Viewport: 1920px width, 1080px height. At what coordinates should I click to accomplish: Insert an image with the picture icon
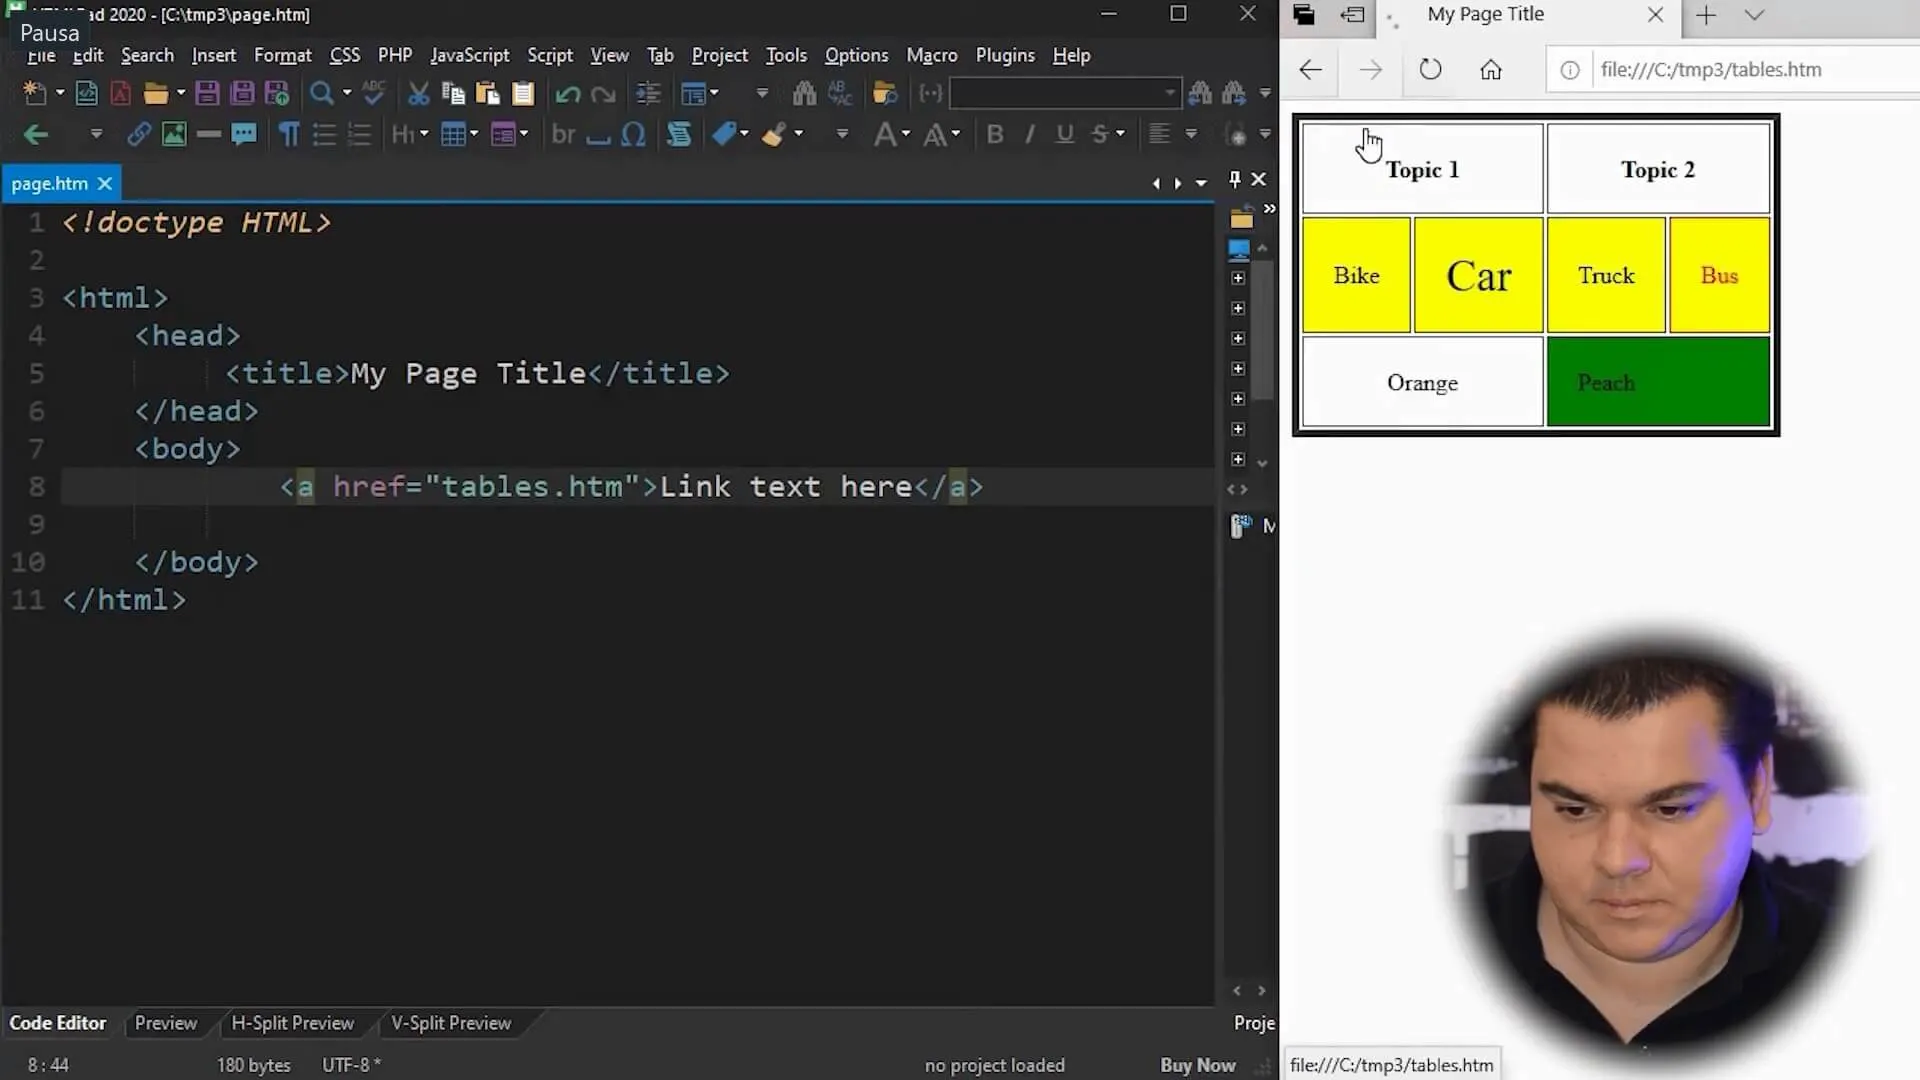click(174, 134)
